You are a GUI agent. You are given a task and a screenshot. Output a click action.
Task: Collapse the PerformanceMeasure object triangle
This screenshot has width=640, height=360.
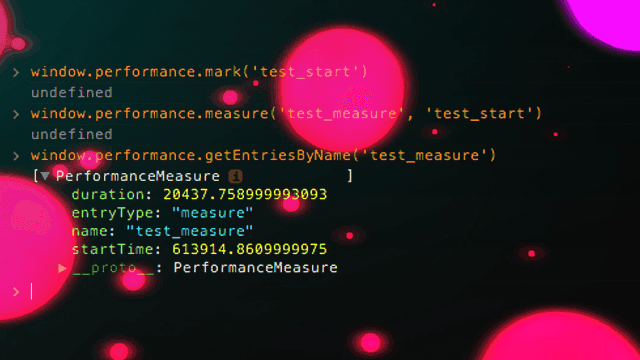point(45,176)
